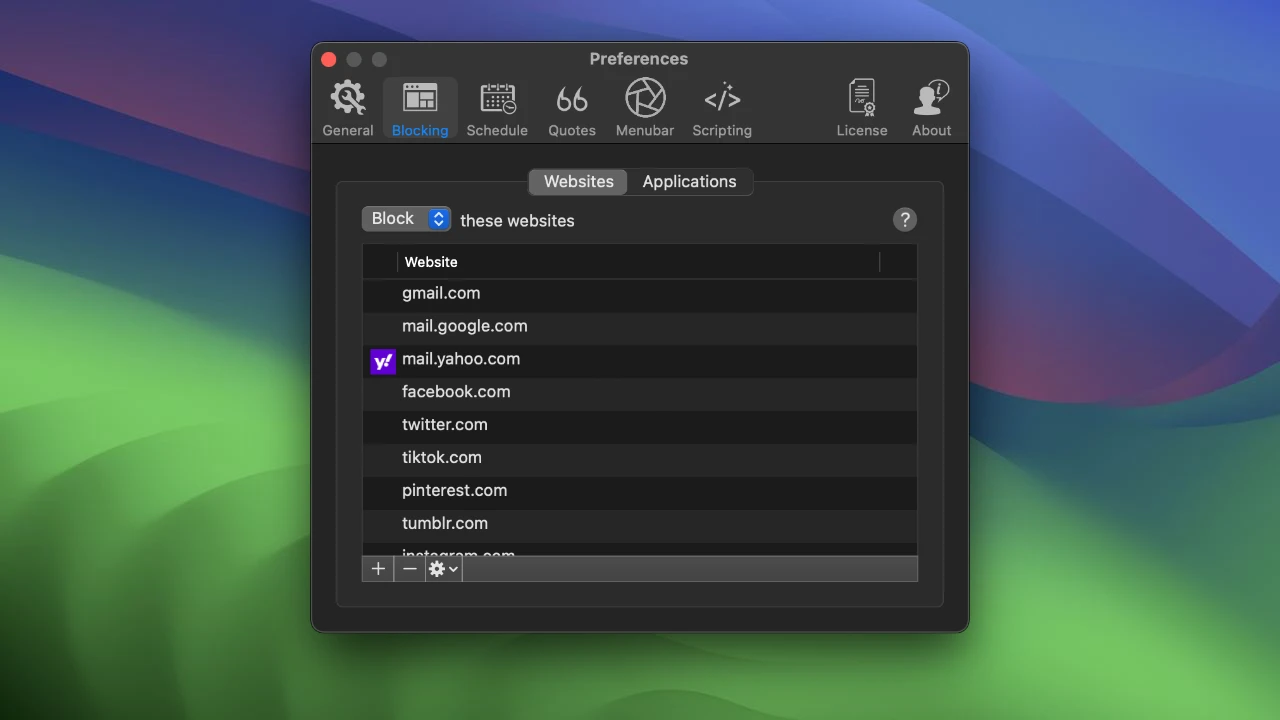Screen dimensions: 1280x720
Task: Open the Menubar preferences pane
Action: point(645,108)
